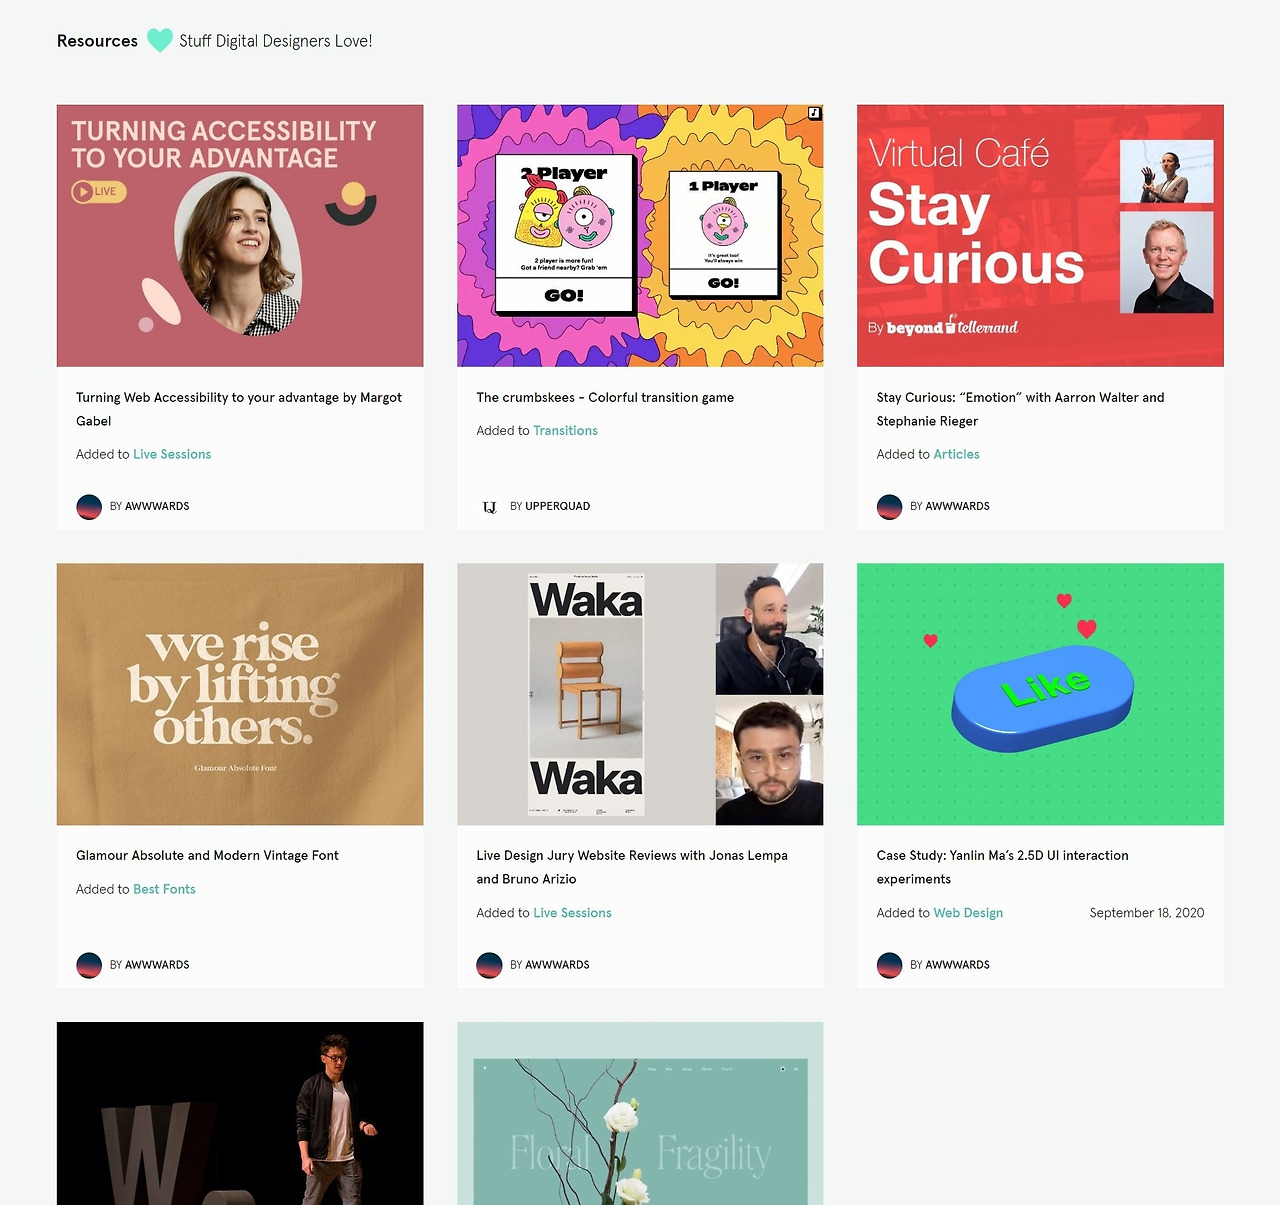This screenshot has height=1205, width=1280.
Task: Click the Awwwards avatar under Live Design Jury
Action: pos(489,965)
